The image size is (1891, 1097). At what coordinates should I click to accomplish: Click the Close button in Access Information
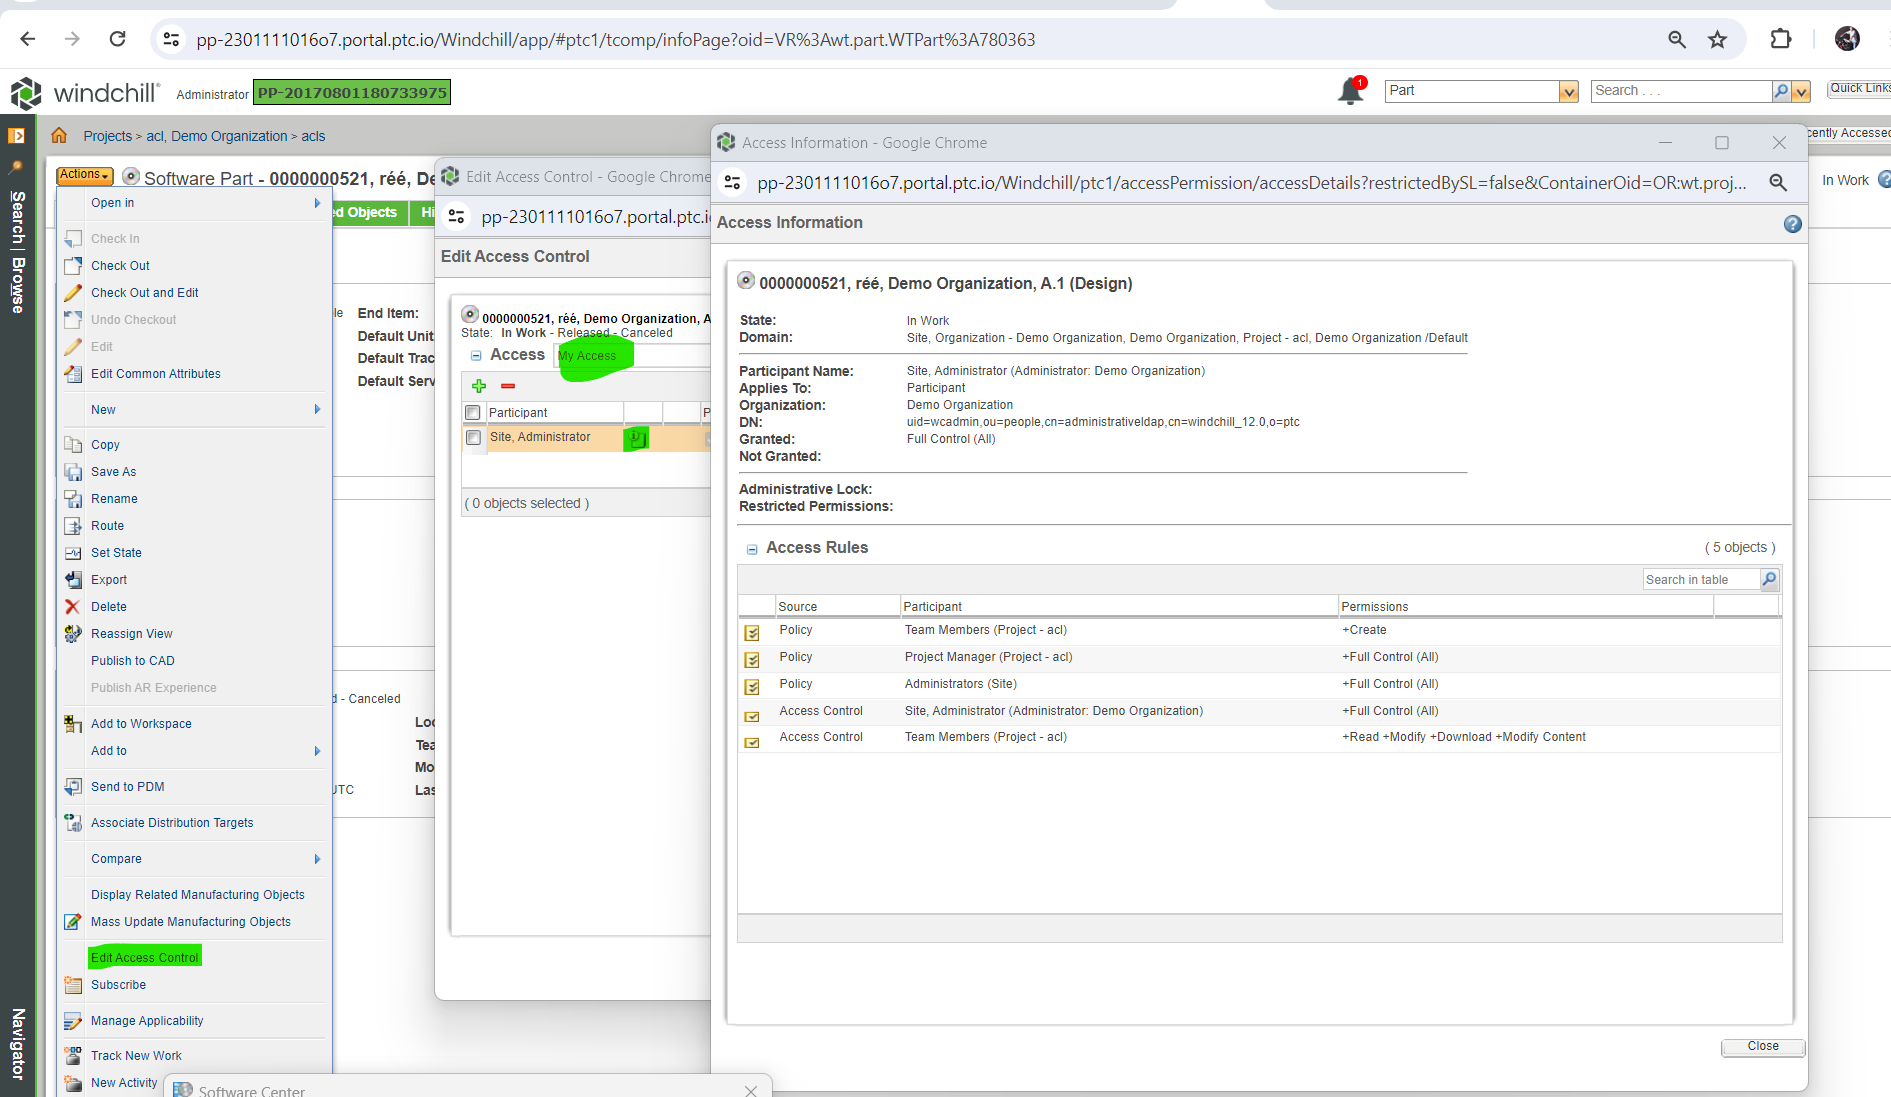pos(1762,1046)
